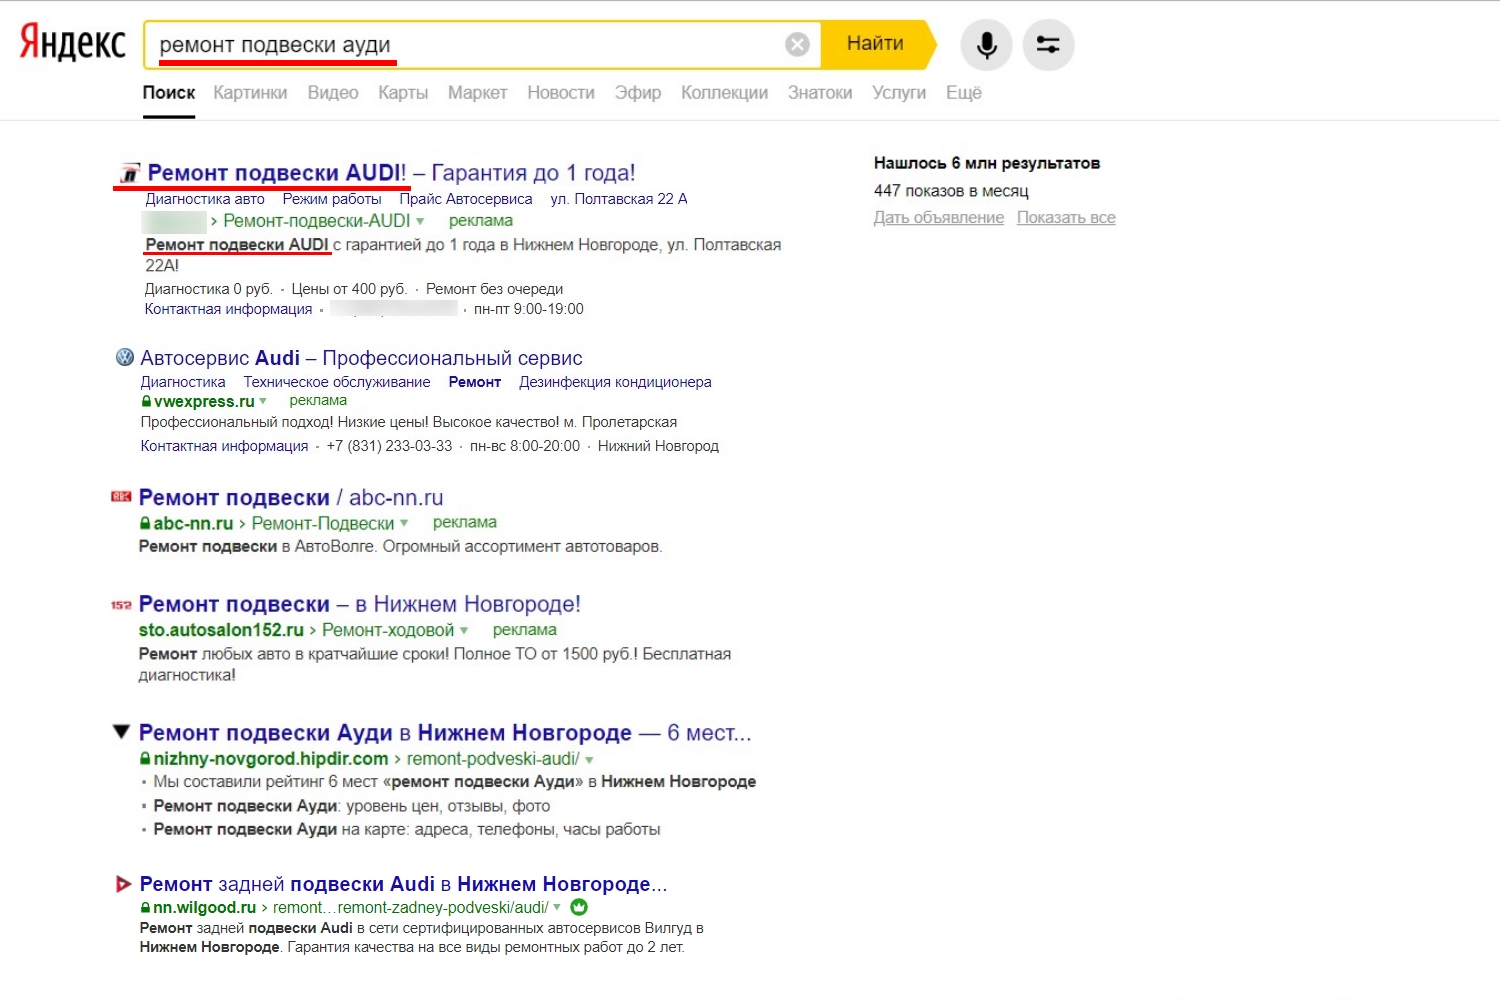Click the abc-nn.ru red favicon
Viewport: 1500px width, 1000px height.
(x=122, y=497)
